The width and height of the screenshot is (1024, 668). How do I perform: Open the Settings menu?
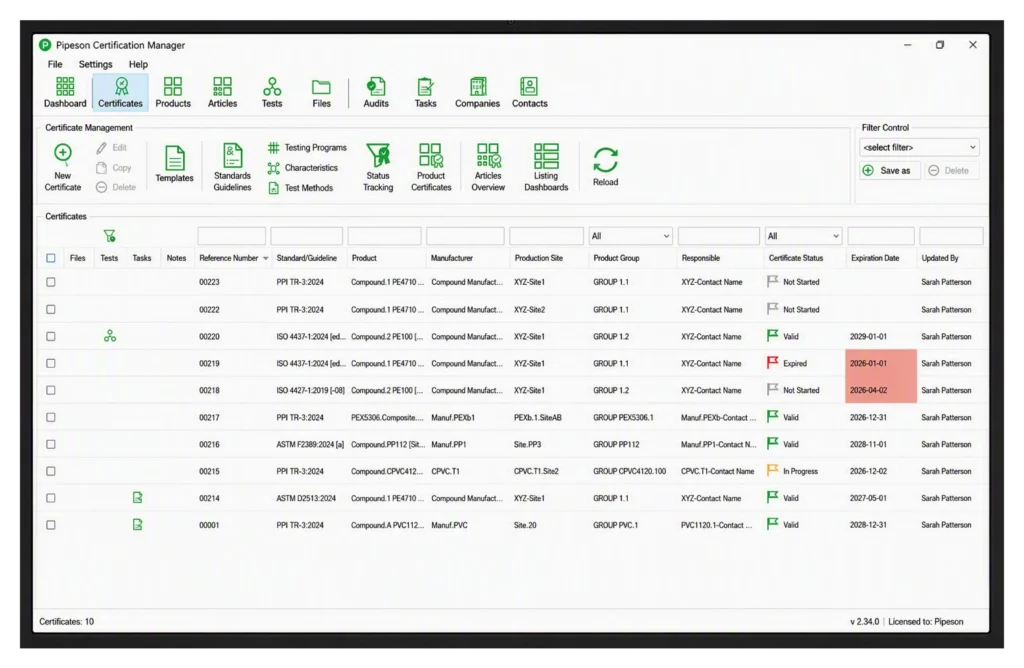(x=95, y=64)
